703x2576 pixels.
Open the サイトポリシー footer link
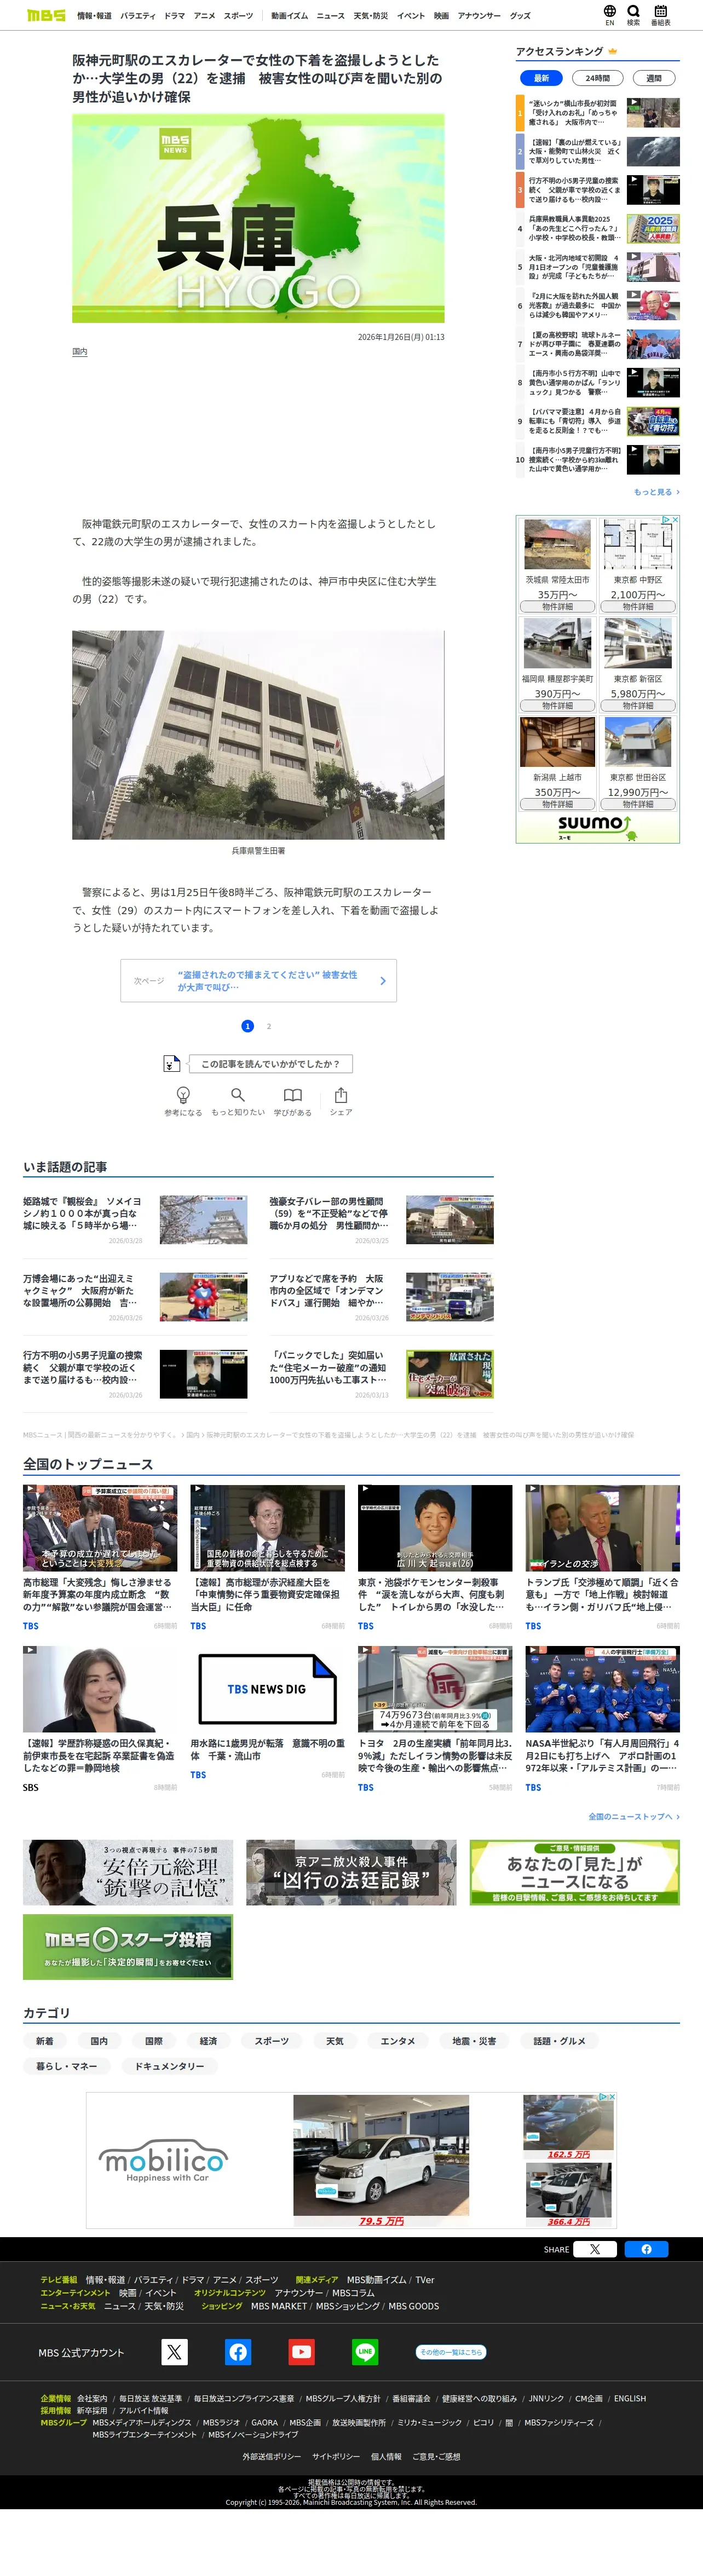click(336, 2456)
